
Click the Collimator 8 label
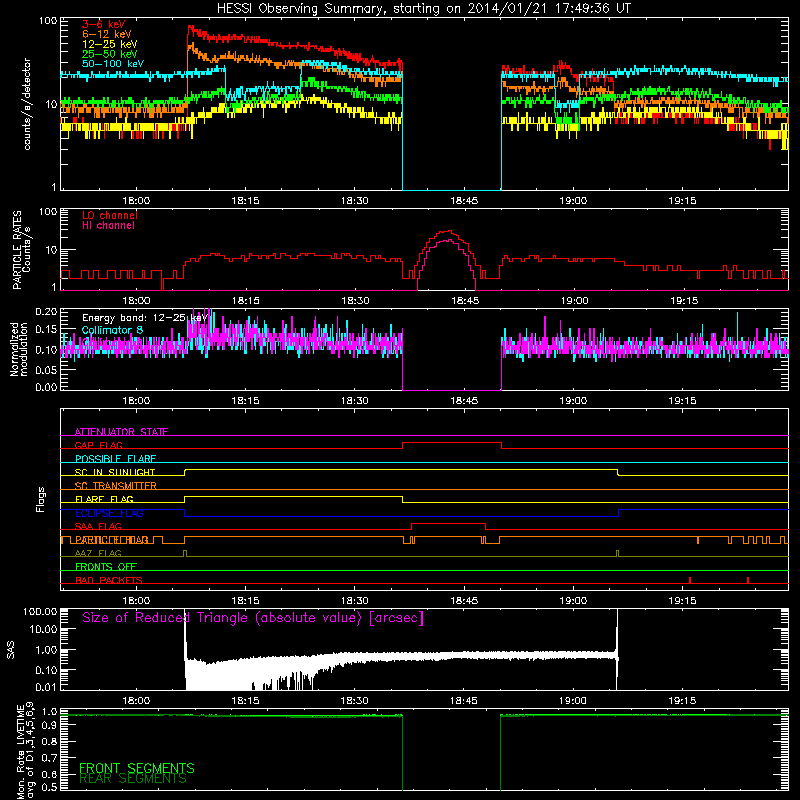tap(112, 330)
